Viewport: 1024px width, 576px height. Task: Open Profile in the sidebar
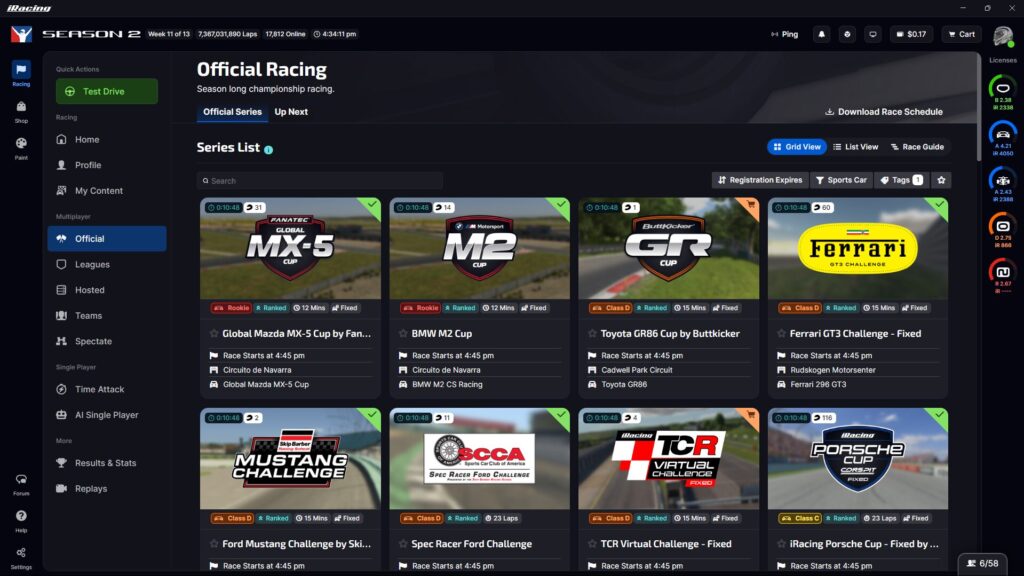point(106,165)
